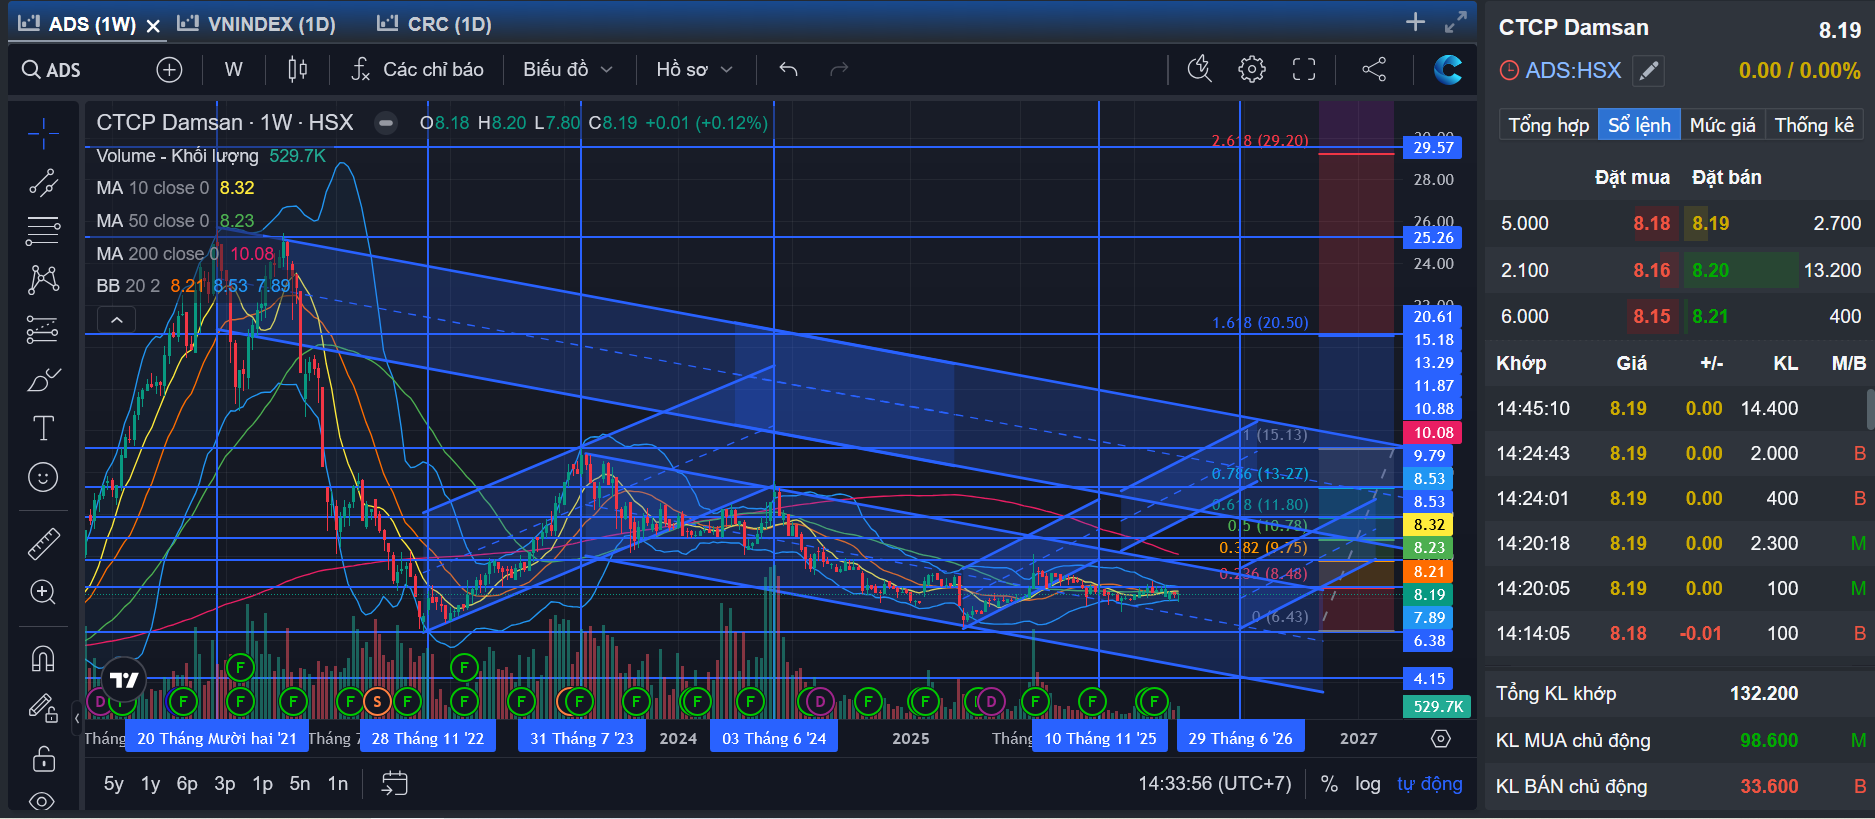Click the ADS:HSX clock status icon

pos(1509,71)
